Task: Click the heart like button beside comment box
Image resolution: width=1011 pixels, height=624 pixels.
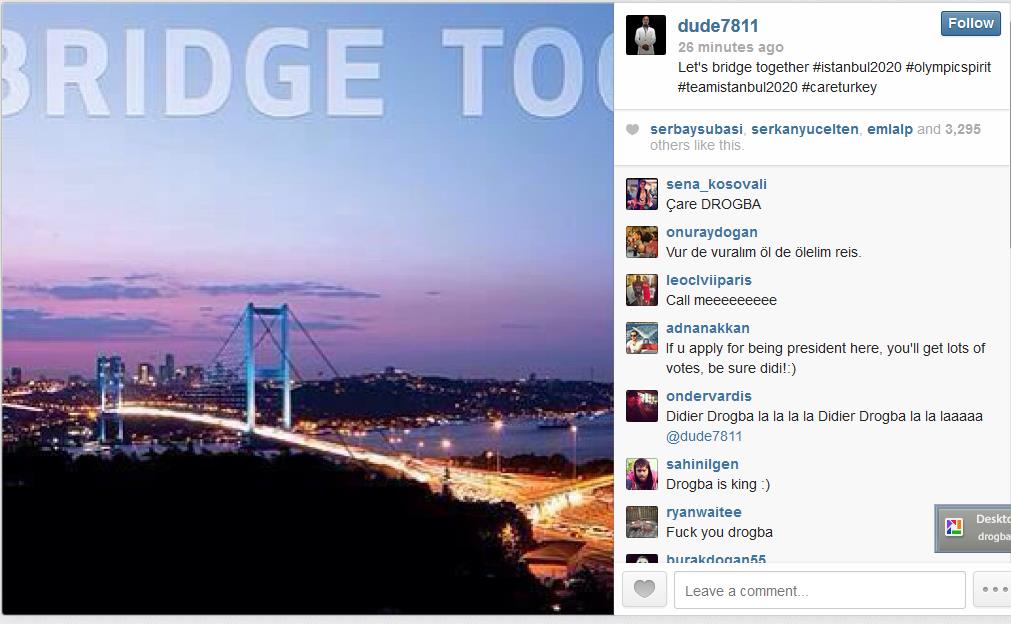Action: [x=644, y=589]
